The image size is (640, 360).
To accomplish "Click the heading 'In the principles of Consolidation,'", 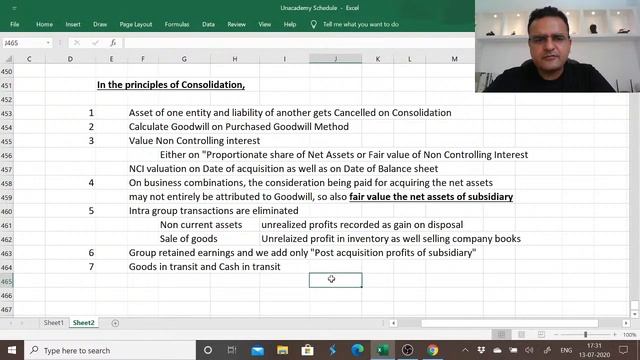I will tap(171, 85).
